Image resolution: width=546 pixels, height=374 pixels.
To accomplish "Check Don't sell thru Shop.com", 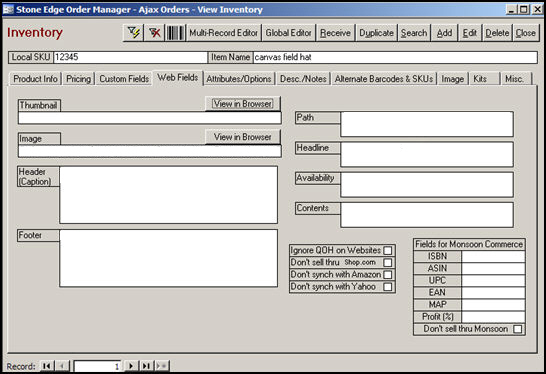I will 388,262.
